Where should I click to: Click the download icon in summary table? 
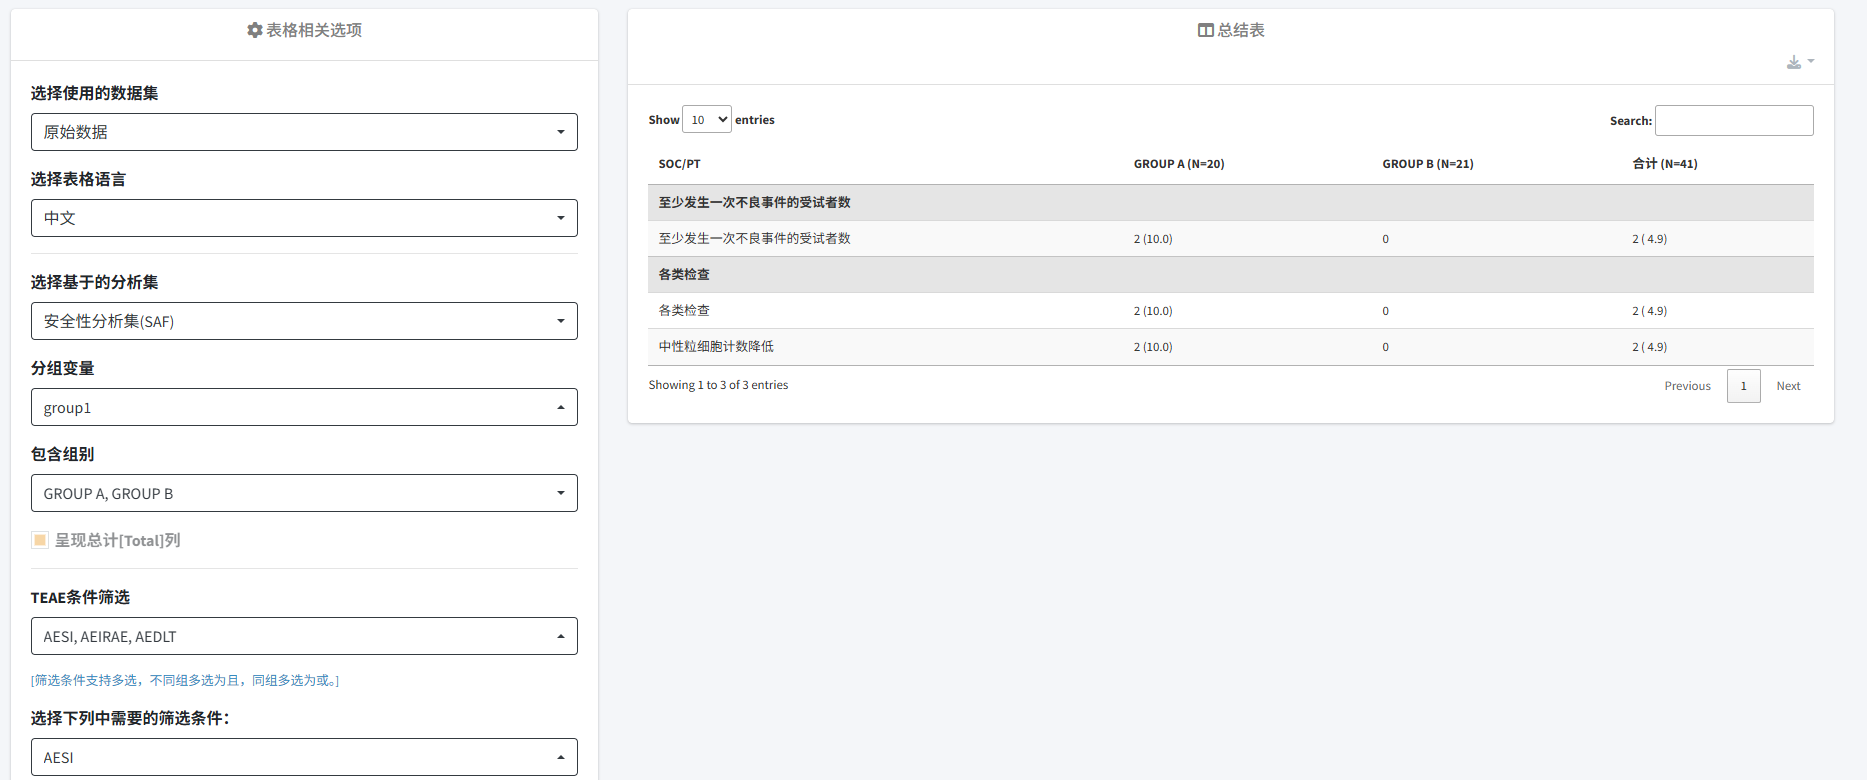(x=1798, y=62)
